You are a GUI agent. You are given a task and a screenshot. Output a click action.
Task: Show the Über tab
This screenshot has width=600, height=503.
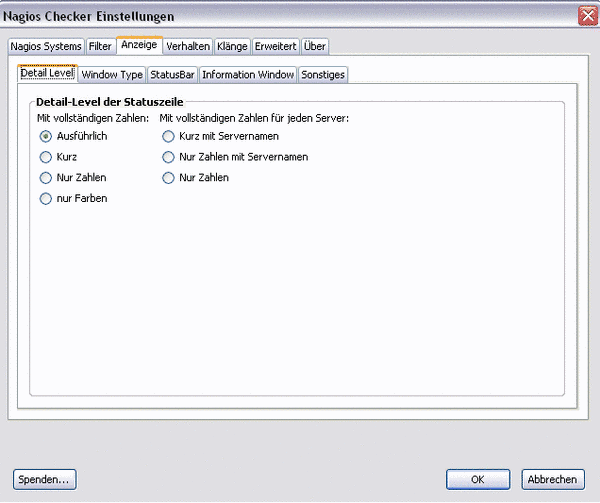pyautogui.click(x=314, y=46)
